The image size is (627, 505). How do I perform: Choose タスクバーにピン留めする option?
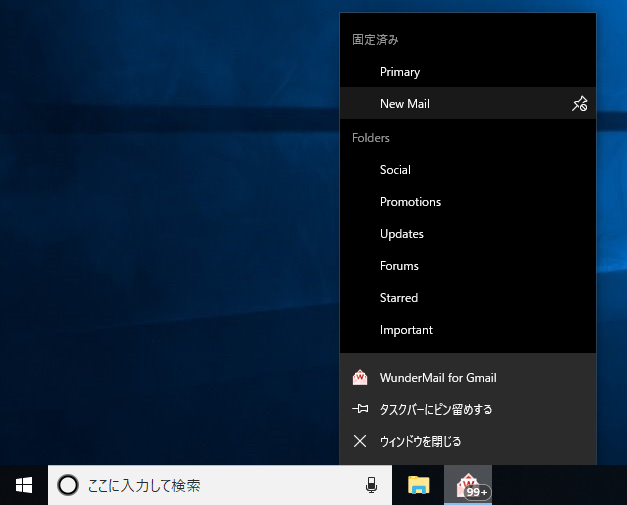pyautogui.click(x=468, y=409)
